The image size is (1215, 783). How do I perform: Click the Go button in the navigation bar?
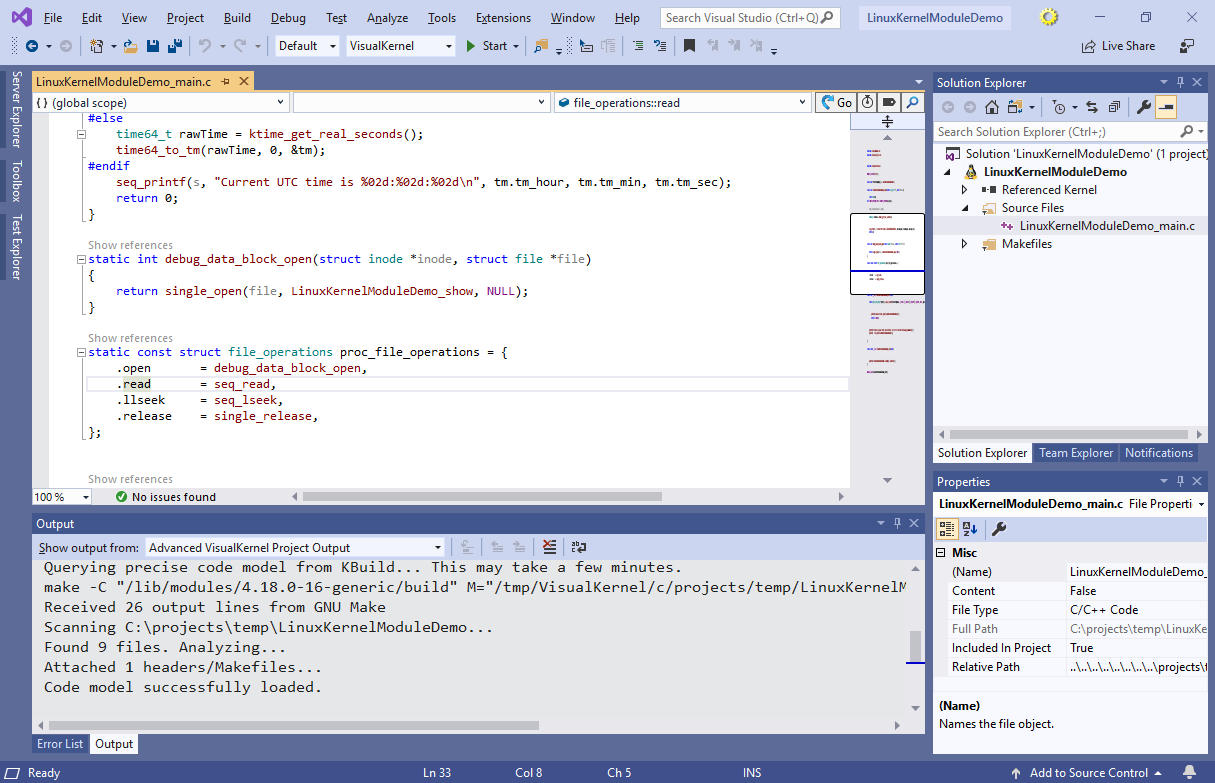coord(835,102)
